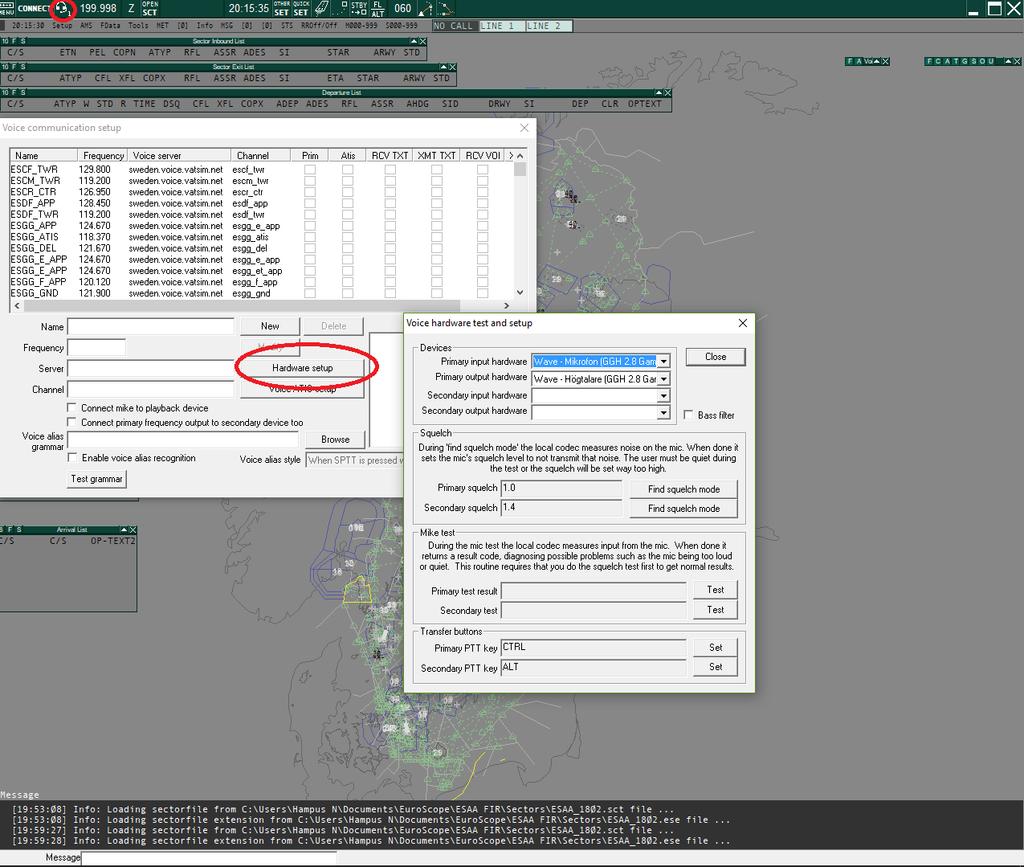
Task: Open Primary output hardware dropdown
Action: 664,379
